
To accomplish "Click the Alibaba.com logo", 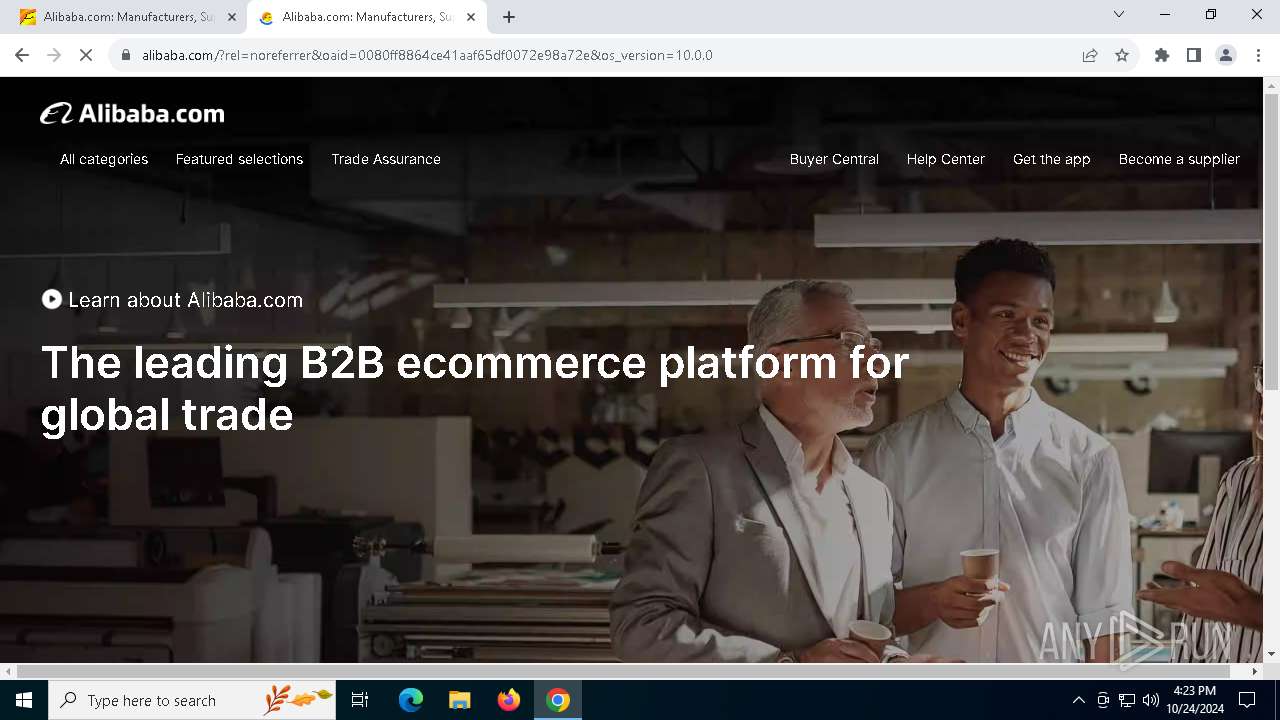I will point(132,114).
